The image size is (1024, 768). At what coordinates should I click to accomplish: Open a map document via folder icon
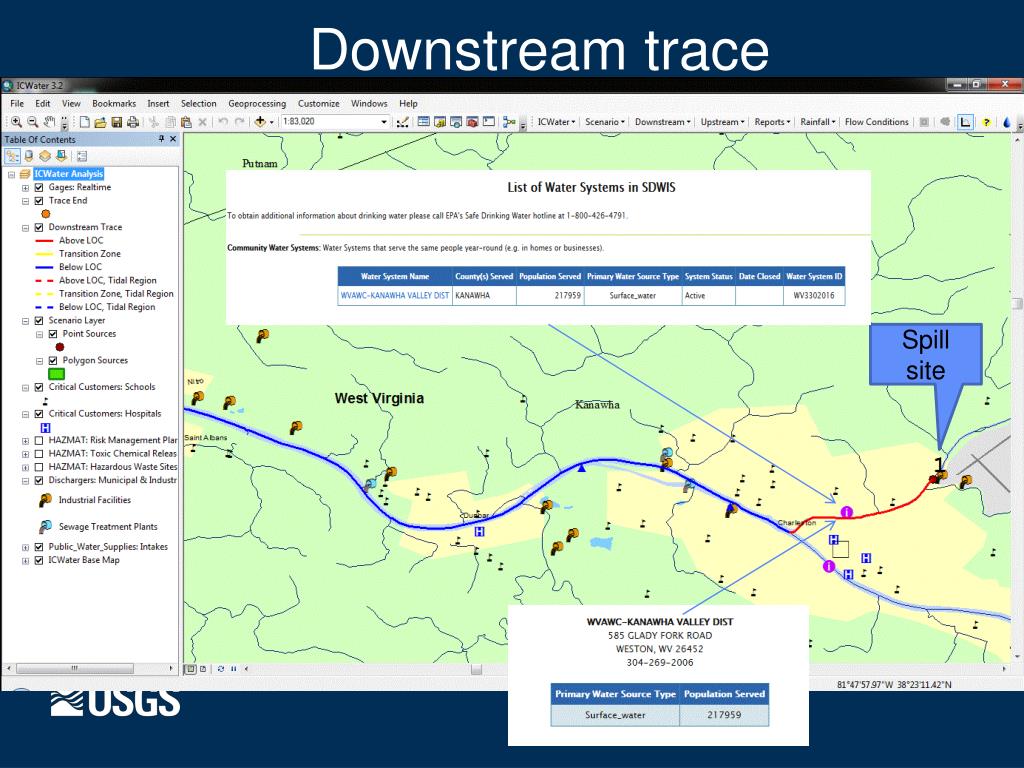tap(101, 122)
